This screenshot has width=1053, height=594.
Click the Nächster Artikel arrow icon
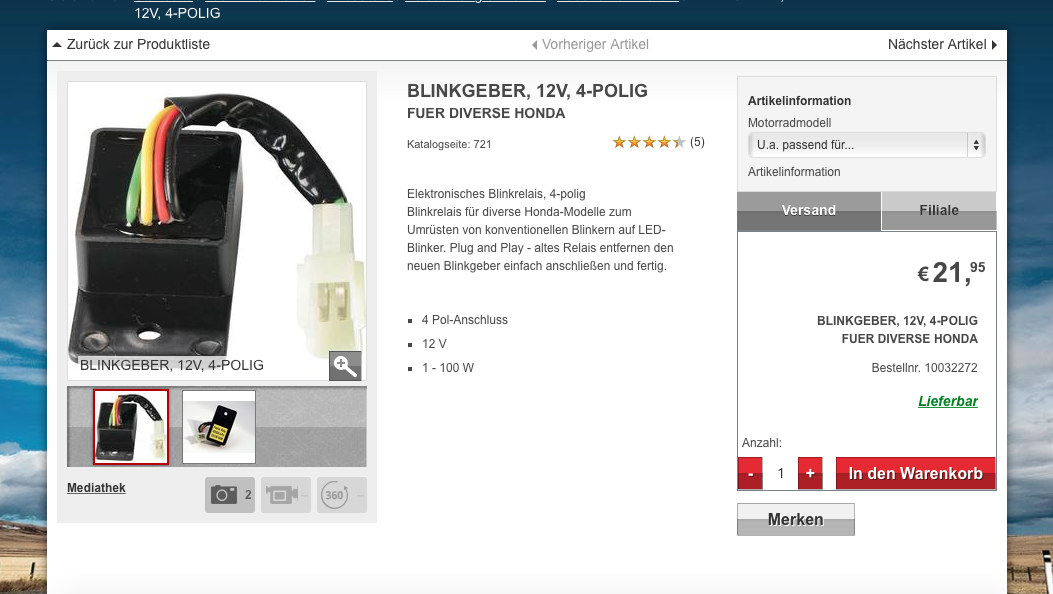(x=995, y=45)
